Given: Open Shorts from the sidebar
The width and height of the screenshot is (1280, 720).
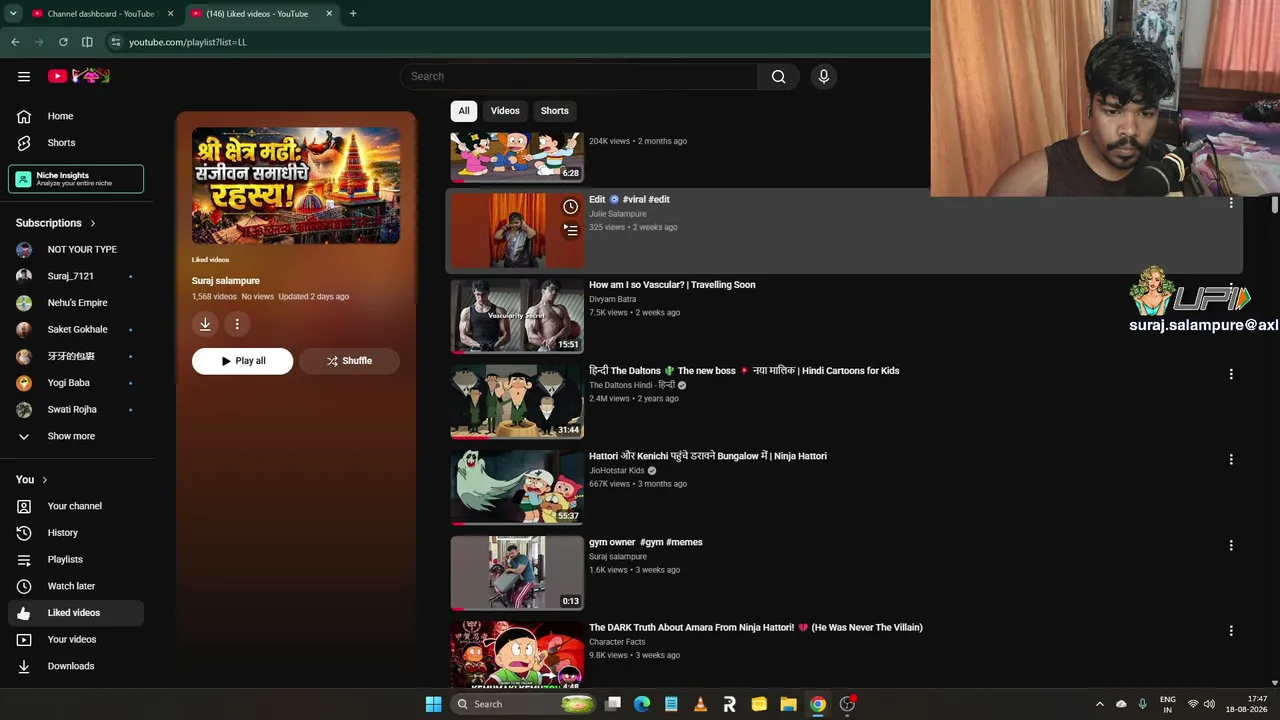Looking at the screenshot, I should click(x=76, y=143).
